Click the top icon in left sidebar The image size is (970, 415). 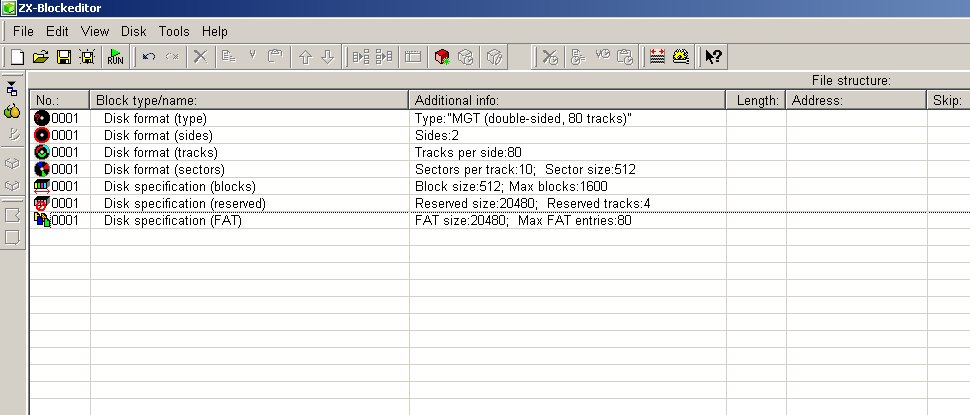click(12, 88)
